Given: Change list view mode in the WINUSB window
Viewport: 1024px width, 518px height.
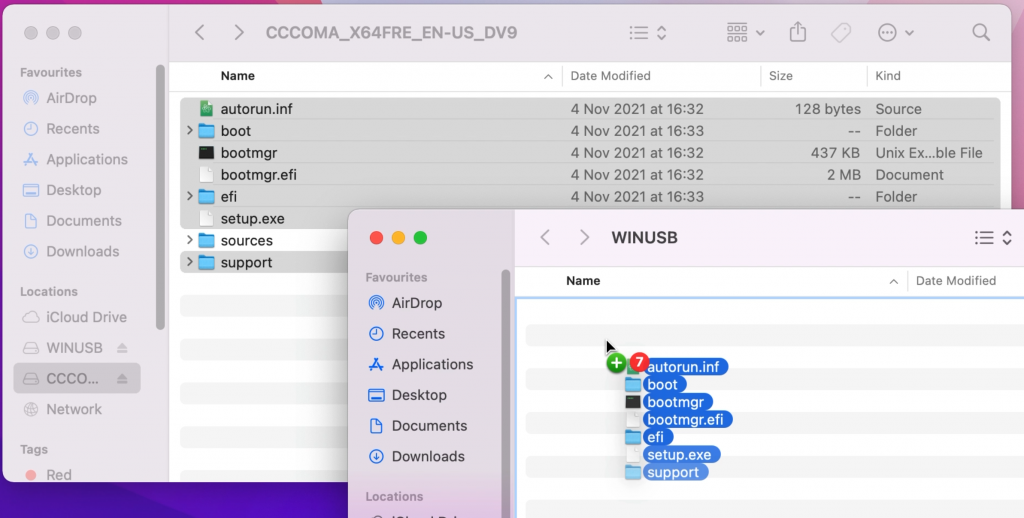Looking at the screenshot, I should click(x=993, y=238).
